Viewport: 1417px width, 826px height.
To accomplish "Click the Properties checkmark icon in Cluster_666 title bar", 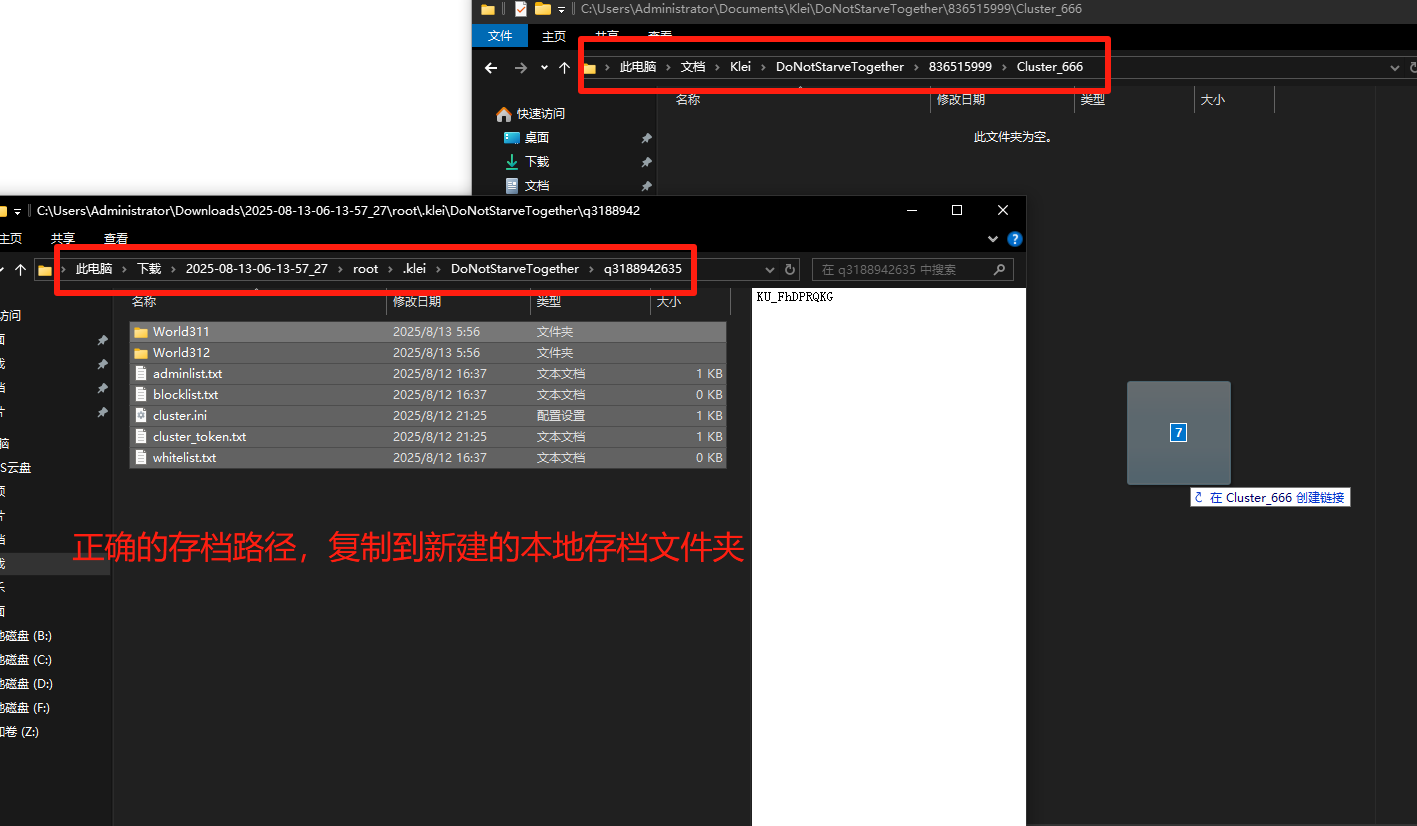I will (x=521, y=9).
